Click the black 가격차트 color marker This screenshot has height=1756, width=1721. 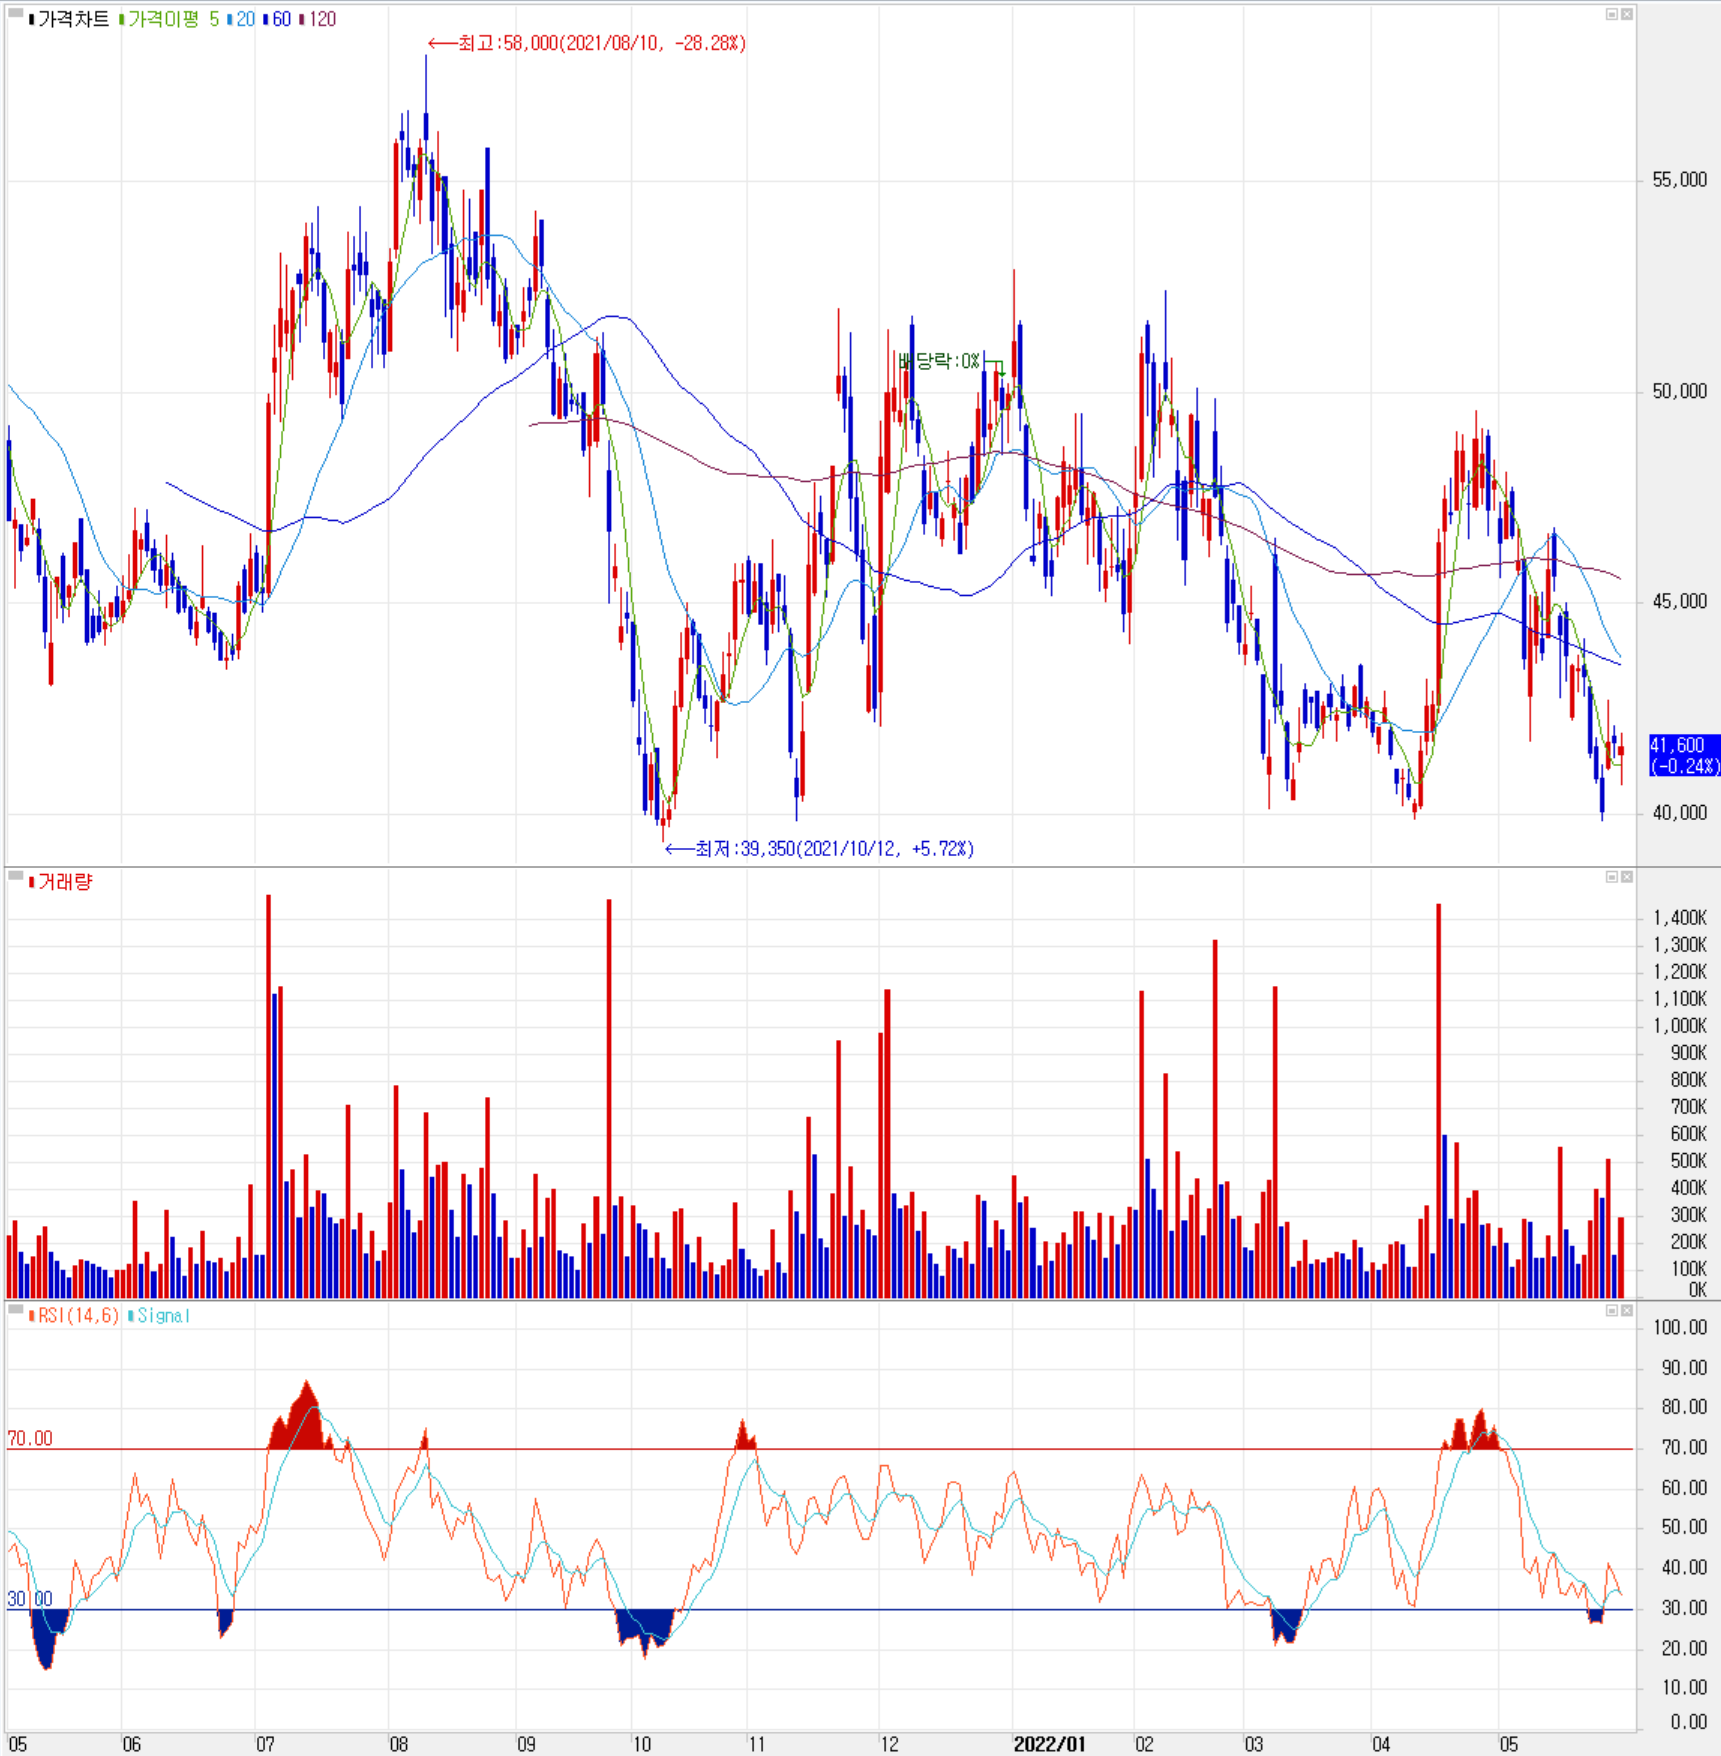(31, 19)
